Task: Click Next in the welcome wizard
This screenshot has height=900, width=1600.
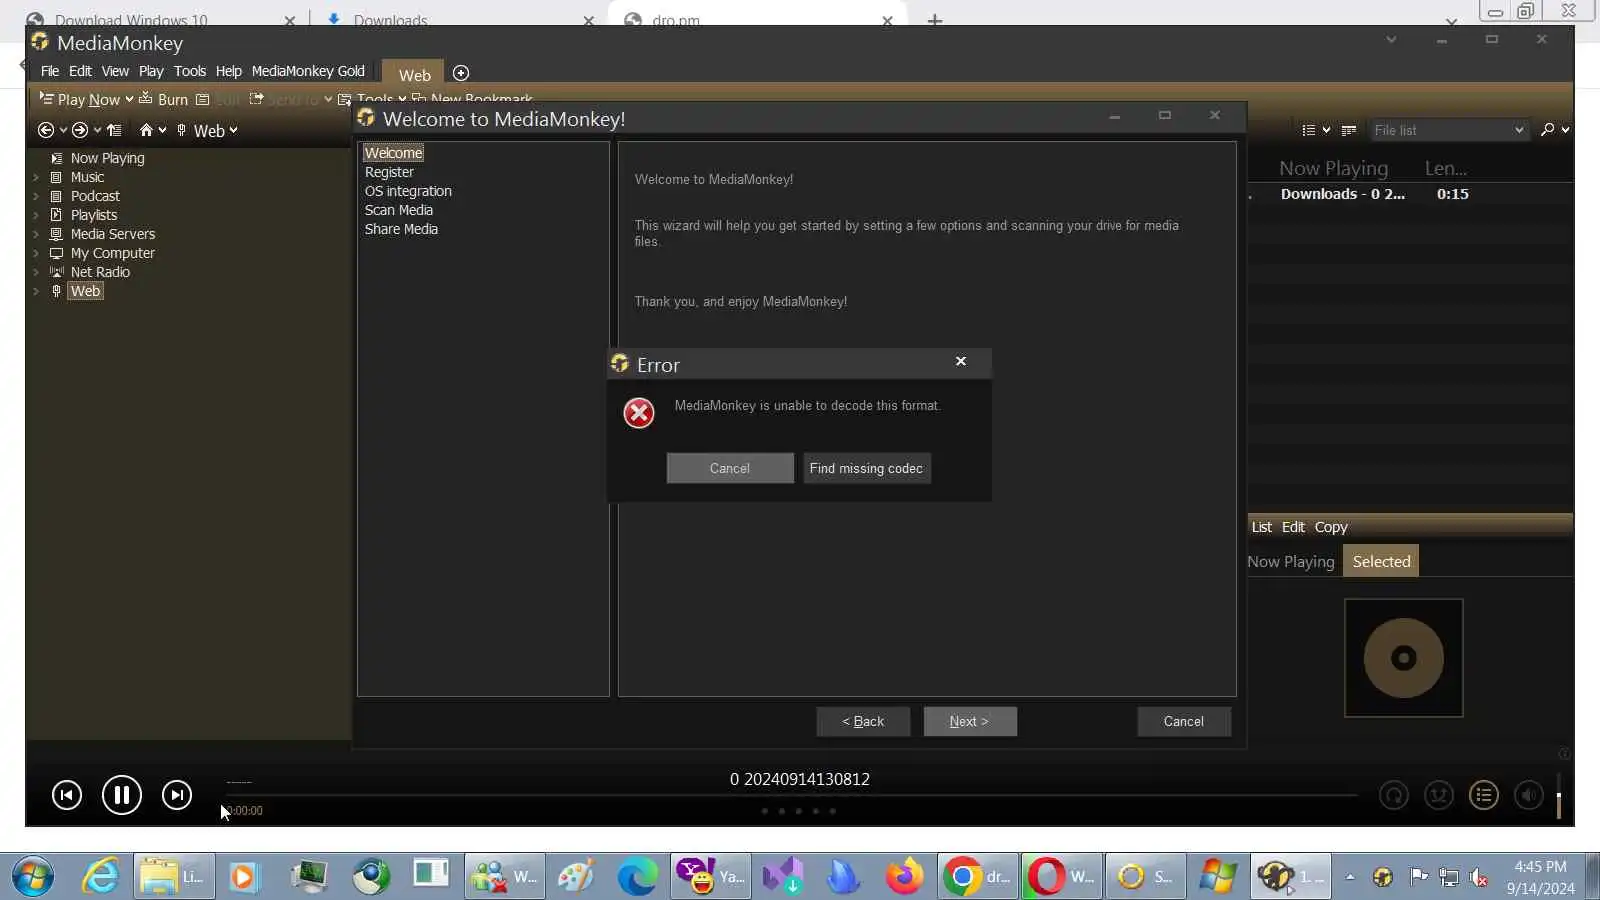Action: pos(969,721)
